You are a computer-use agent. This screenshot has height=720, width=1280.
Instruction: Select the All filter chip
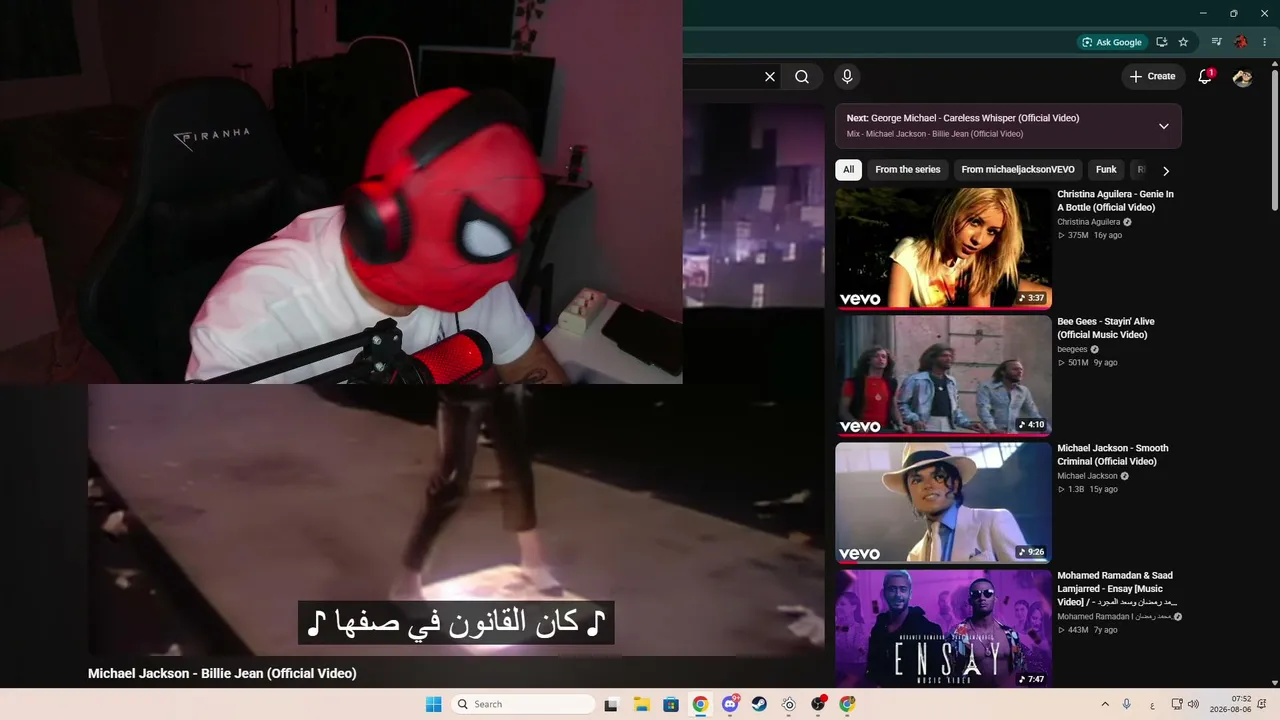[x=848, y=170]
